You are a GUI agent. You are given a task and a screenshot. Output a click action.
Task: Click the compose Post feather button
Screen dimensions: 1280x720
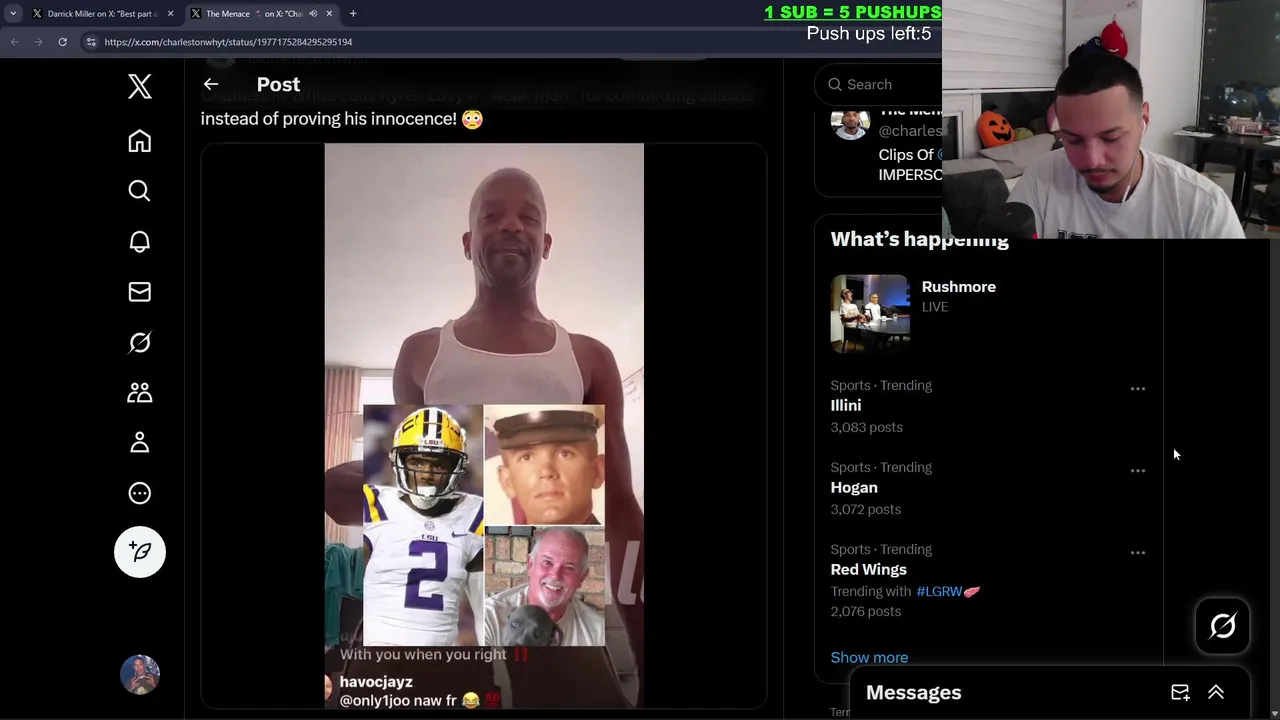pos(140,552)
